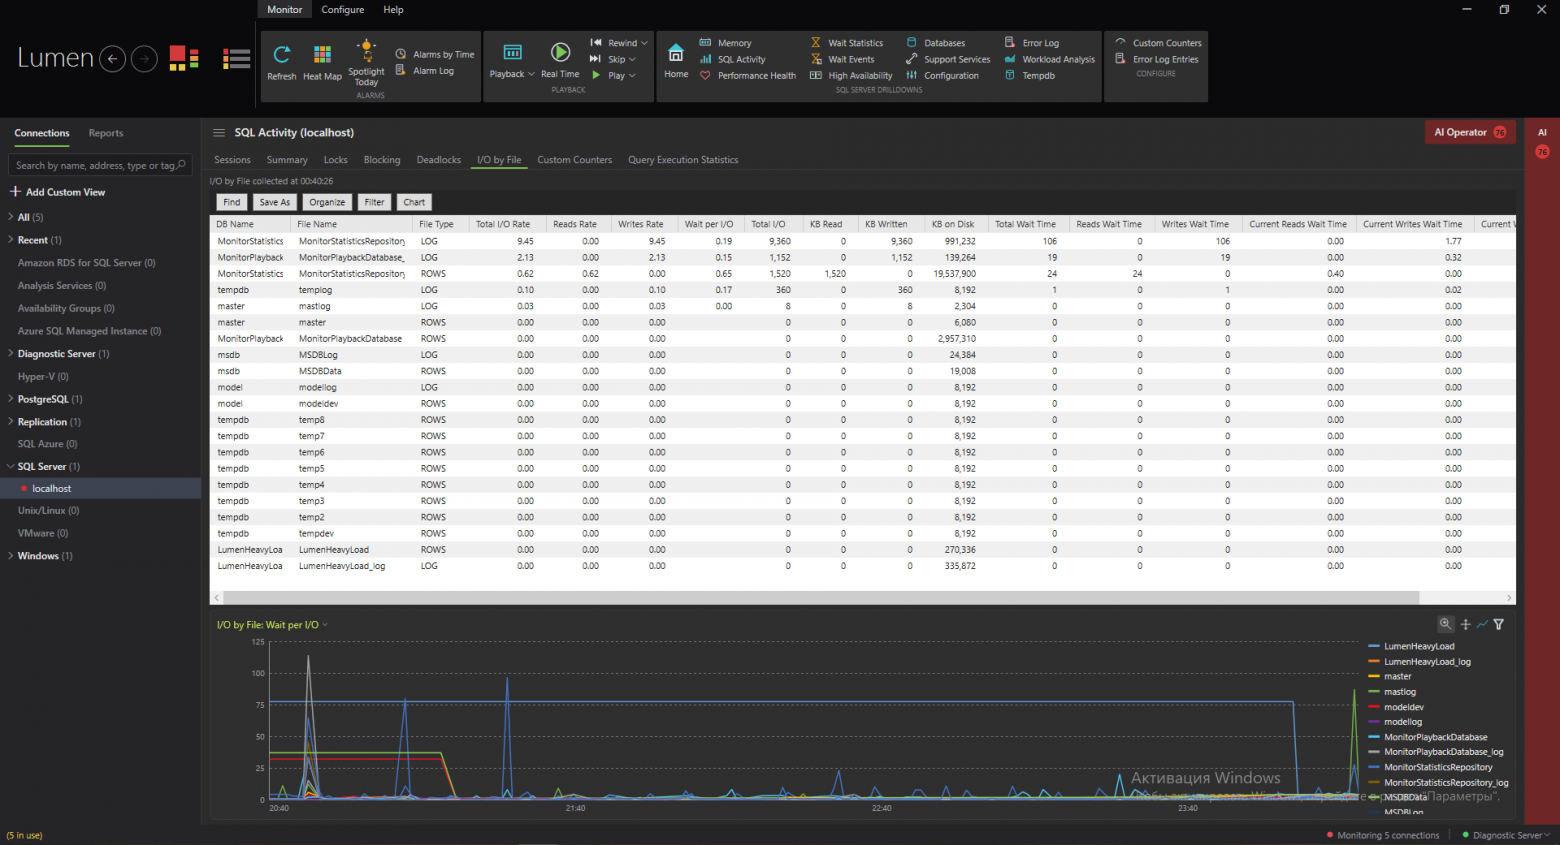Toggle the line chart style icon
This screenshot has height=845, width=1560.
1482,624
